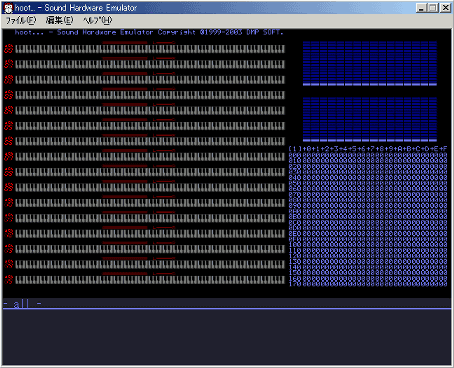The height and width of the screenshot is (368, 454).
Task: Open the ヘルプ(H) menu
Action: 97,21
